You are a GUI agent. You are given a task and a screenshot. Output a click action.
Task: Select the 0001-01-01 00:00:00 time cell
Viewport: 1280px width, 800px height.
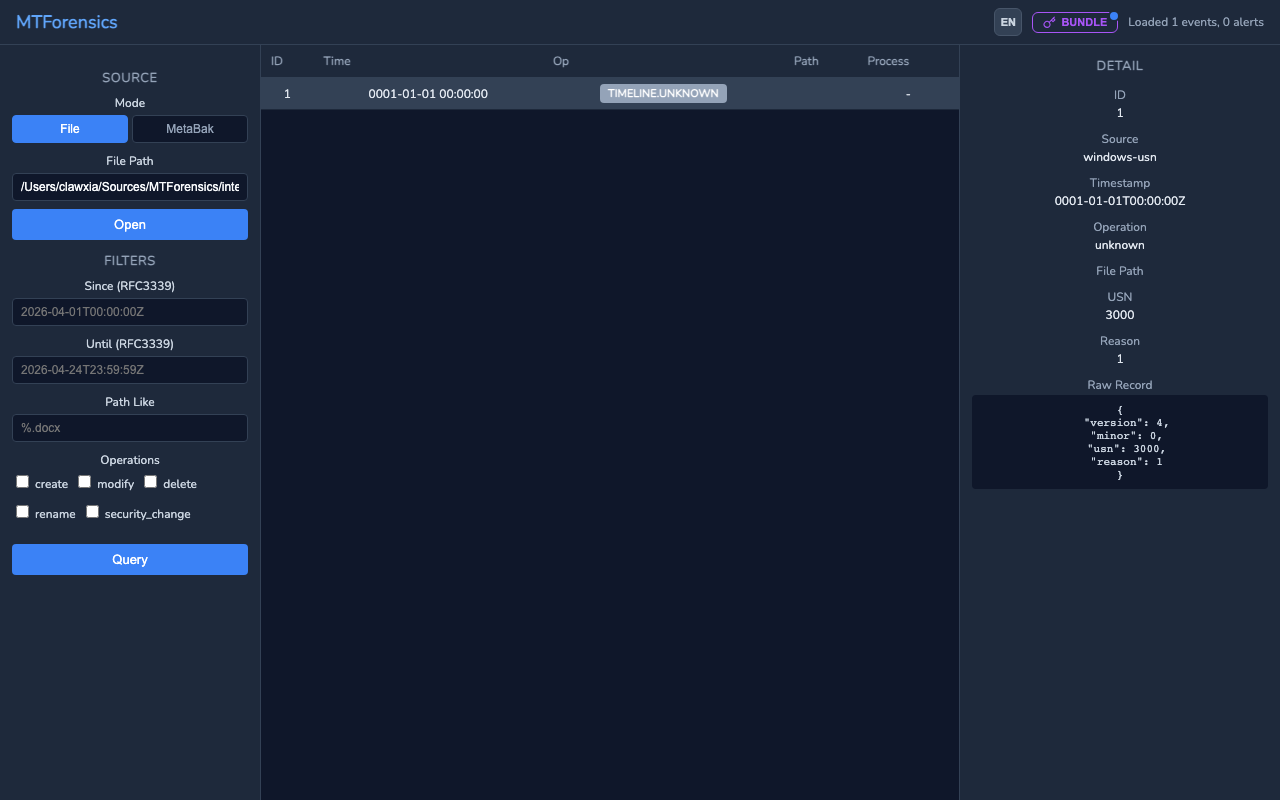point(428,94)
